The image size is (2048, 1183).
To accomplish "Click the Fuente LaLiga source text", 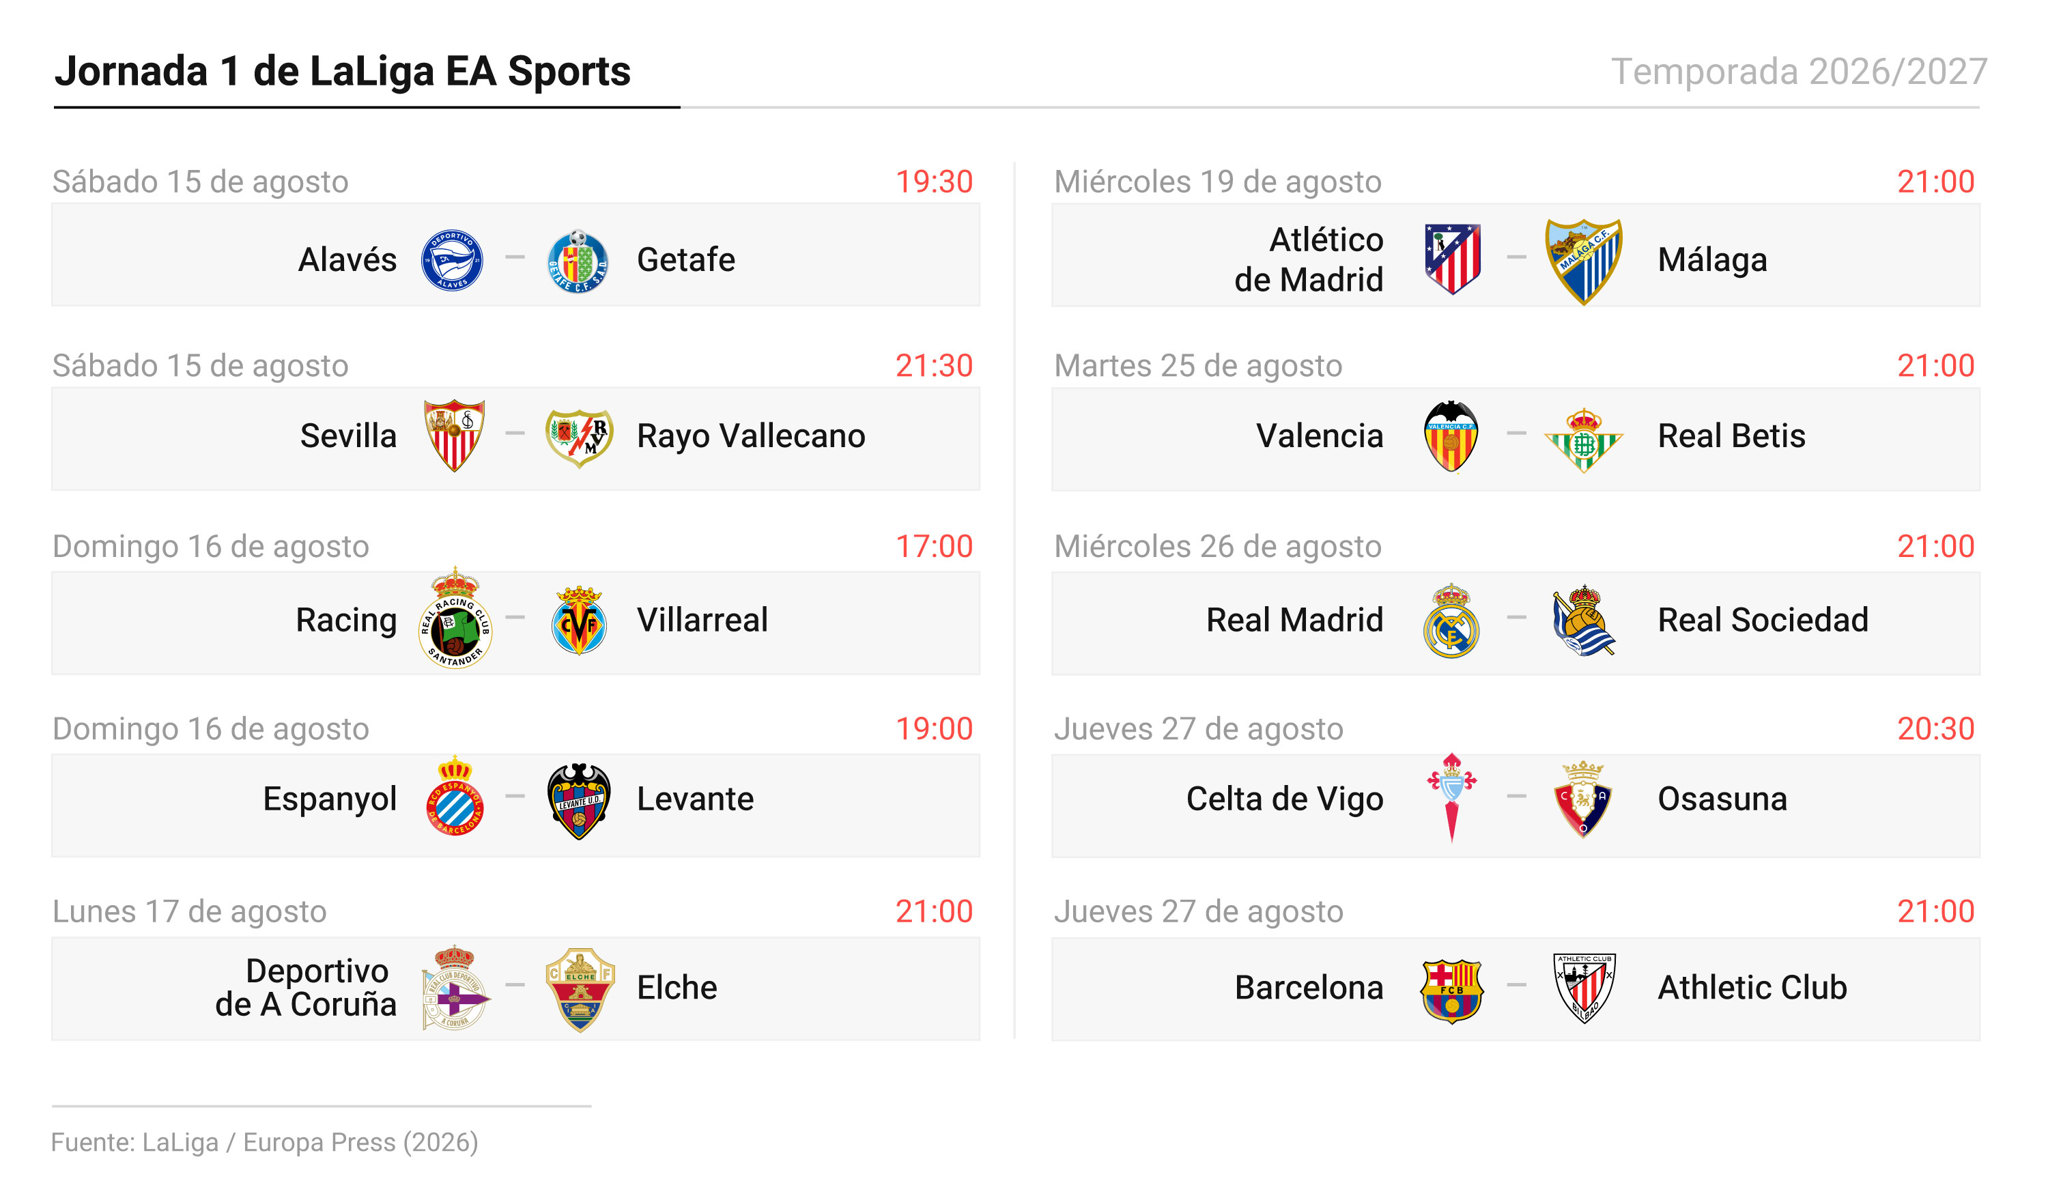I will coord(265,1142).
